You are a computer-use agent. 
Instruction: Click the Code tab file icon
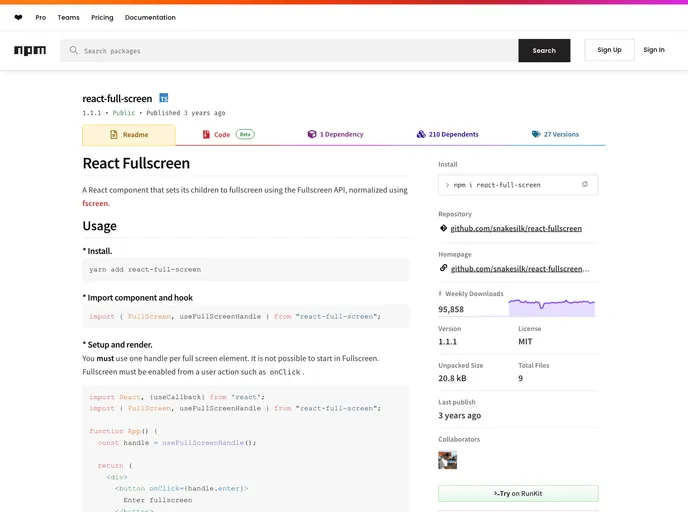[x=206, y=134]
